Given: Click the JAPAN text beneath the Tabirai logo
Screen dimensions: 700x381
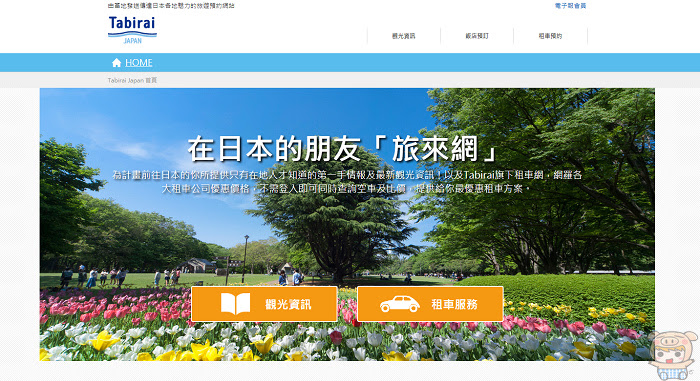Looking at the screenshot, I should (133, 41).
